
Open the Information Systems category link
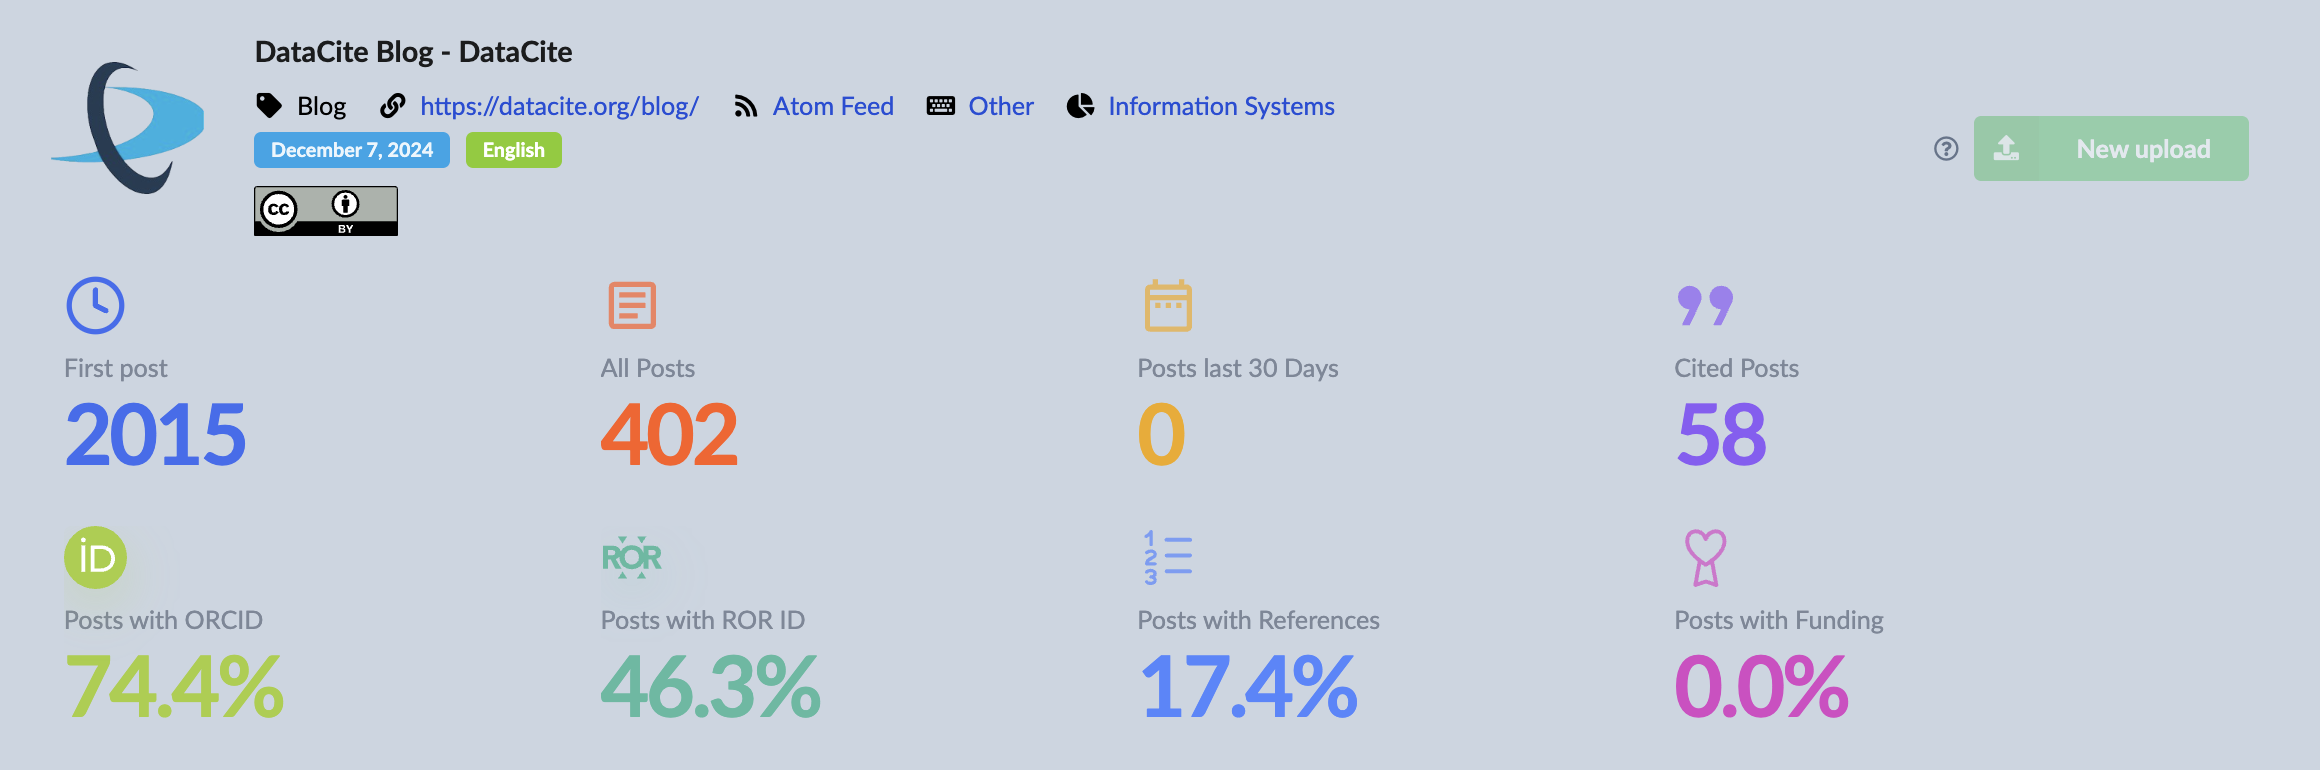click(1221, 106)
